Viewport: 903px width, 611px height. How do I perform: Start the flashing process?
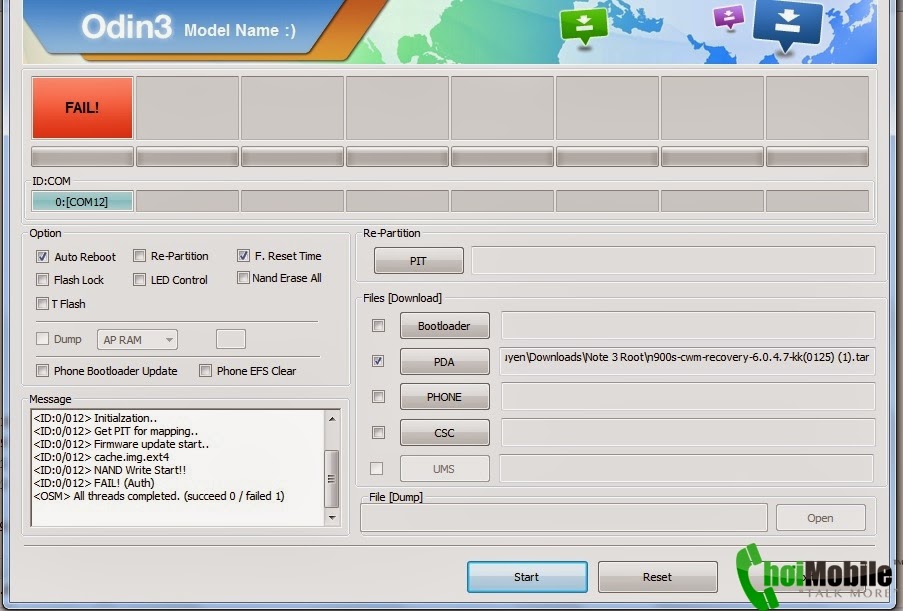527,577
